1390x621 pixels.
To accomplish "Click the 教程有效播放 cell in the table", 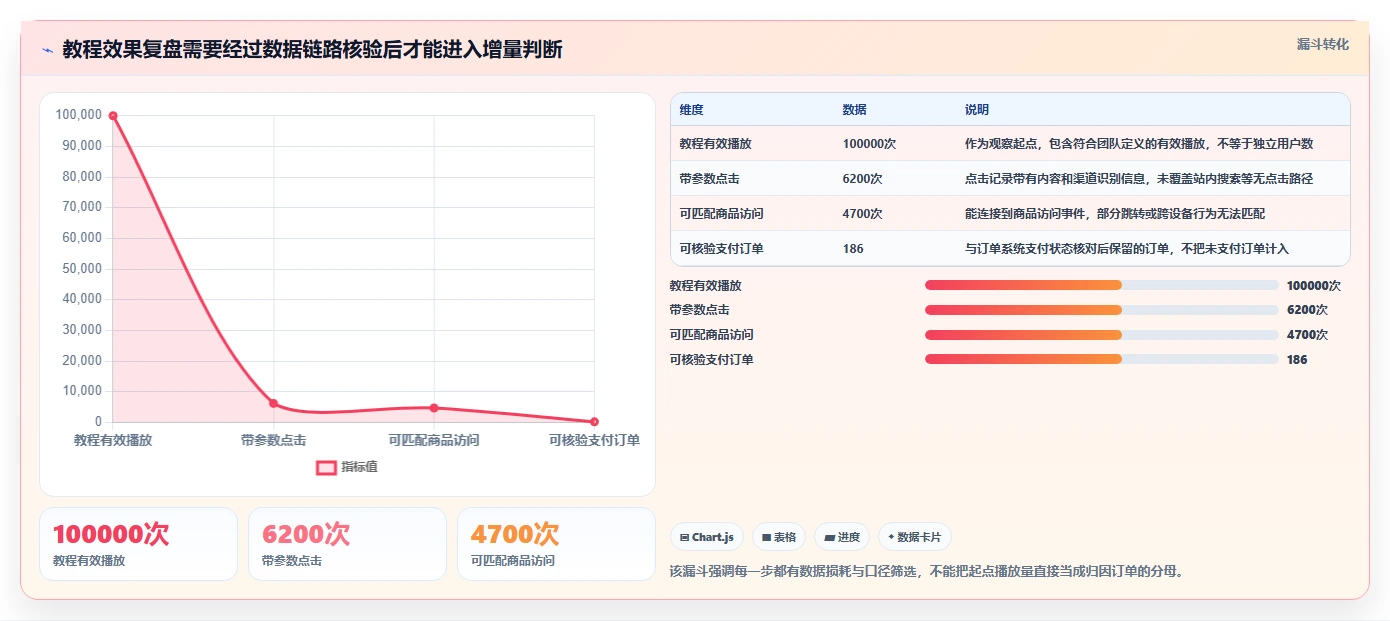I will 715,144.
